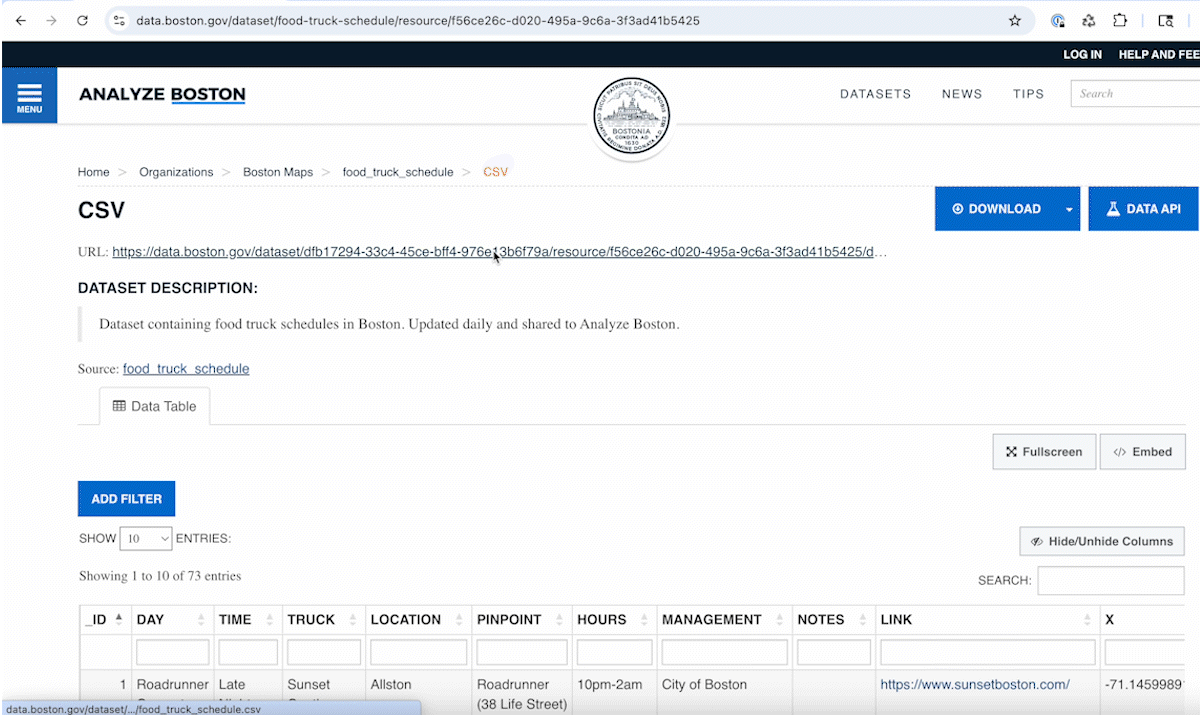Viewport: 1200px width, 715px height.
Task: Sort table by _ID column arrow
Action: pyautogui.click(x=119, y=619)
